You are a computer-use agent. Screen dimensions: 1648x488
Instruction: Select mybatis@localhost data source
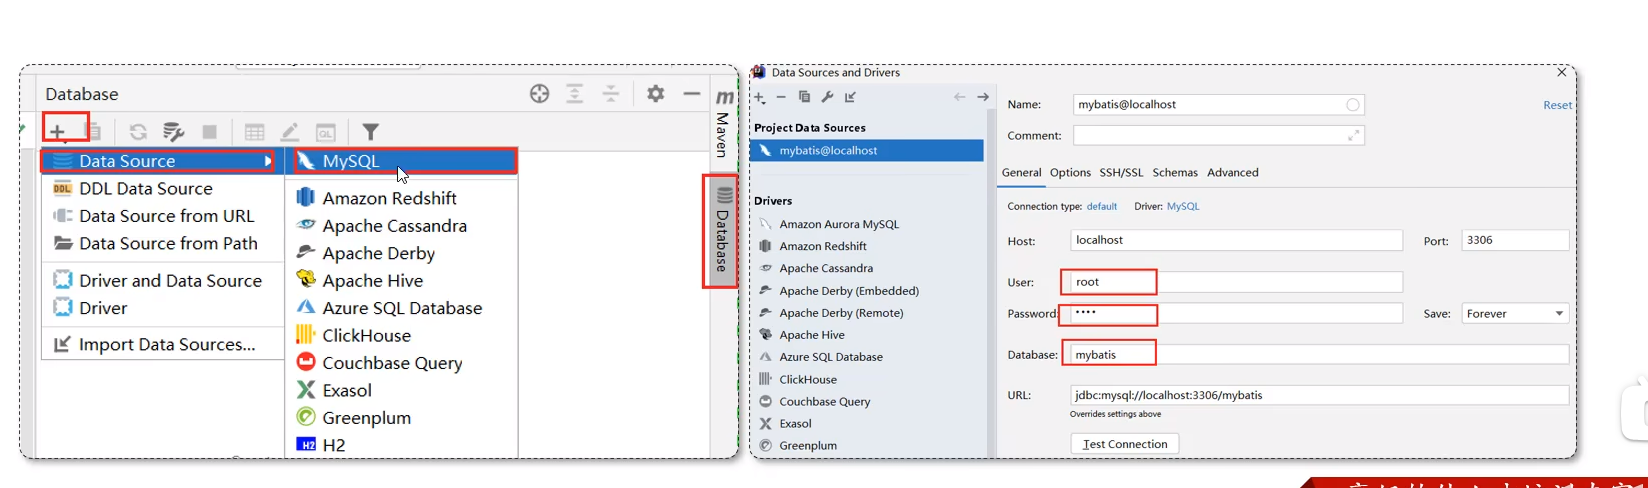pyautogui.click(x=867, y=151)
